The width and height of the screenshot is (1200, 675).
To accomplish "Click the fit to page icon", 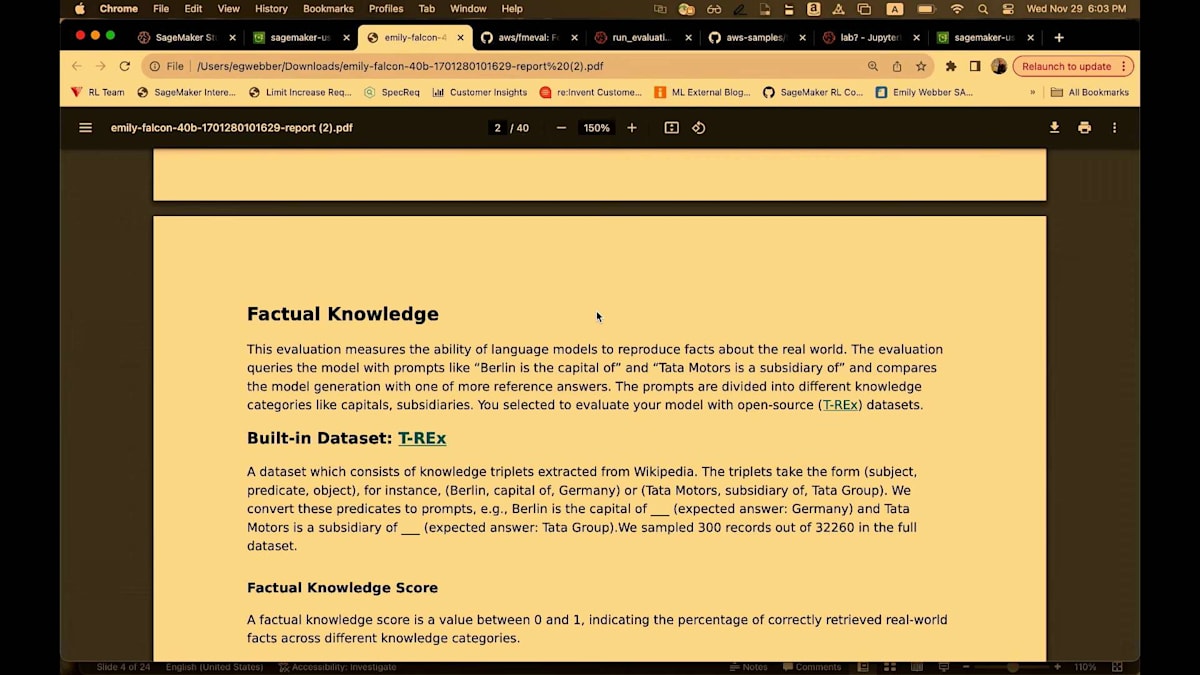I will [x=671, y=128].
